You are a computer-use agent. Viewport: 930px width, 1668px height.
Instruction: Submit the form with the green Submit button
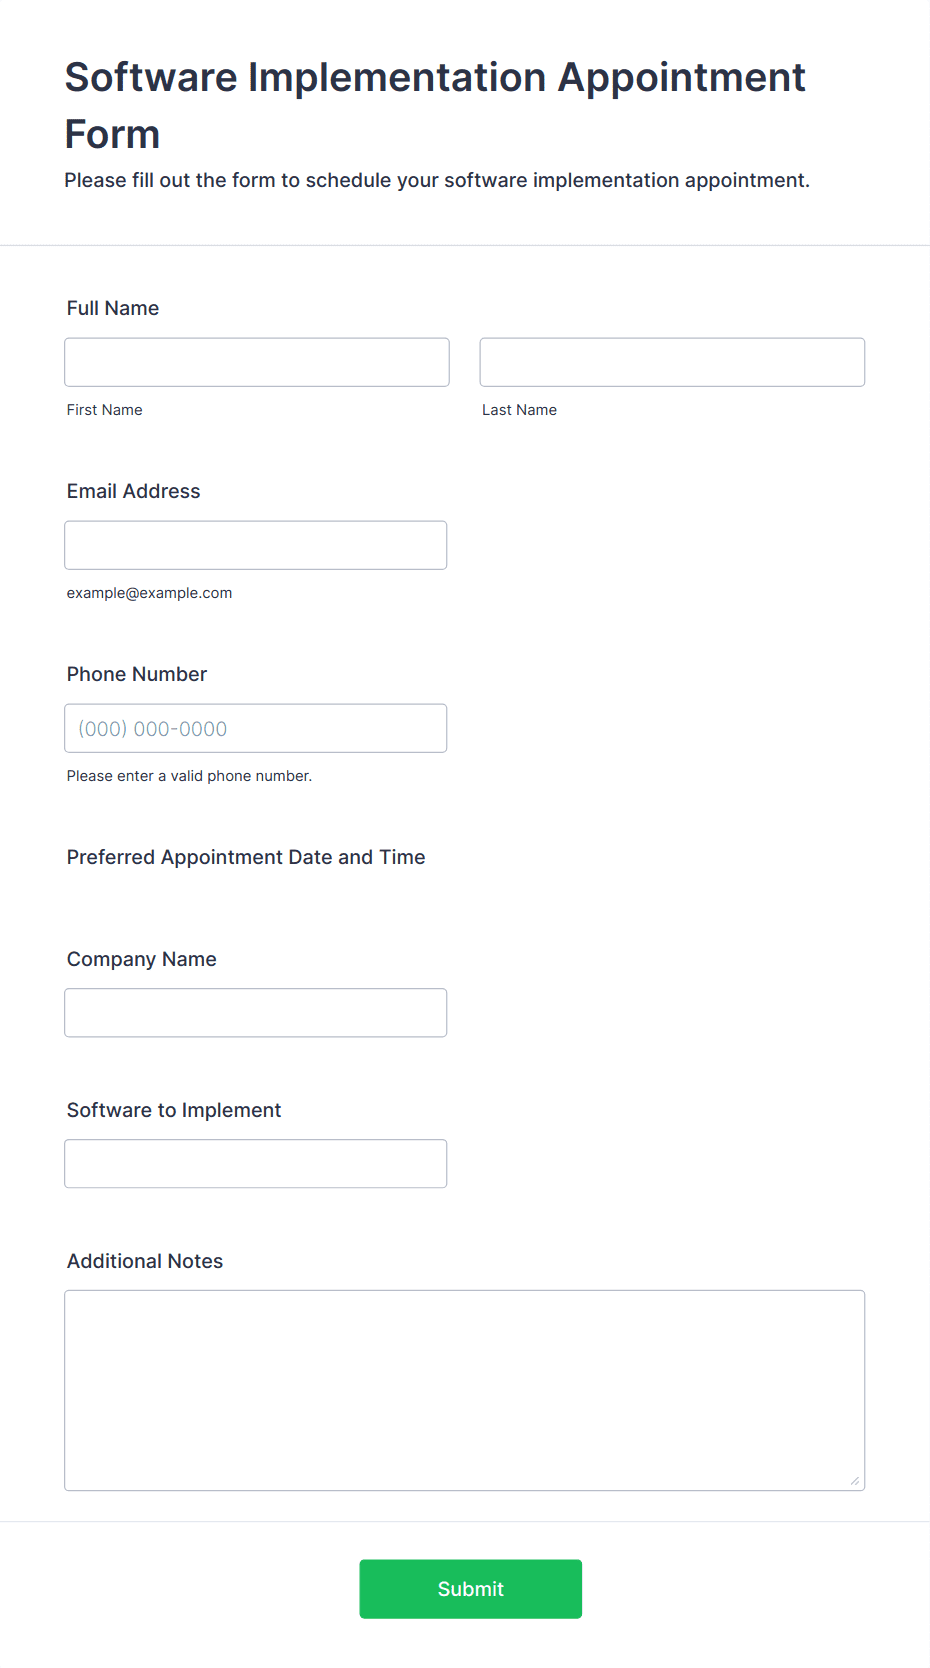[x=471, y=1589]
